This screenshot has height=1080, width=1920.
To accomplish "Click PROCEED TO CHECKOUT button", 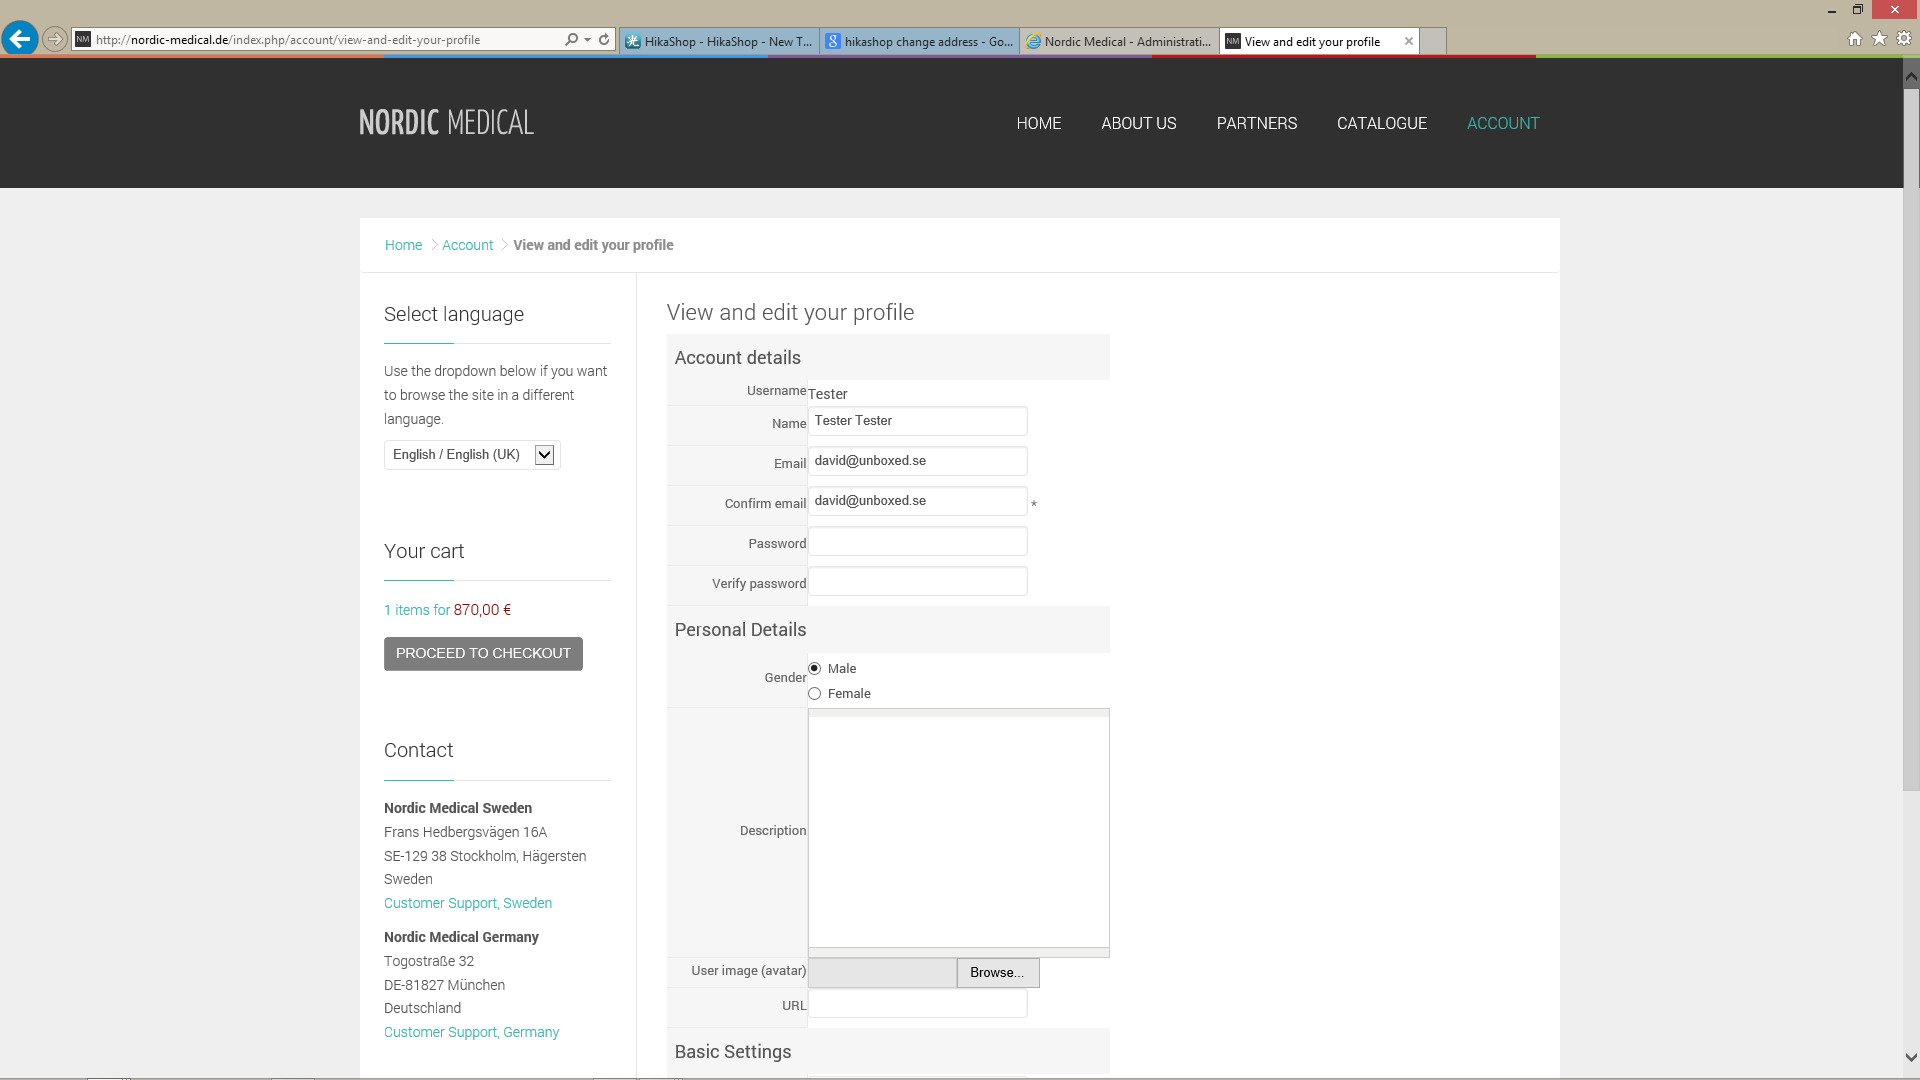I will click(483, 653).
